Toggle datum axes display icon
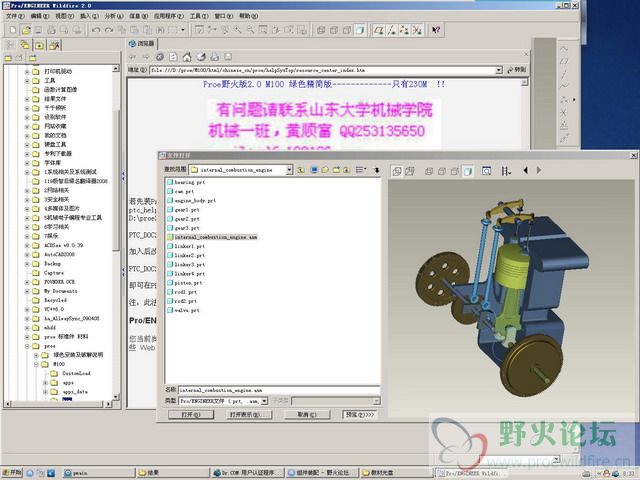The height and width of the screenshot is (480, 640). (x=391, y=30)
